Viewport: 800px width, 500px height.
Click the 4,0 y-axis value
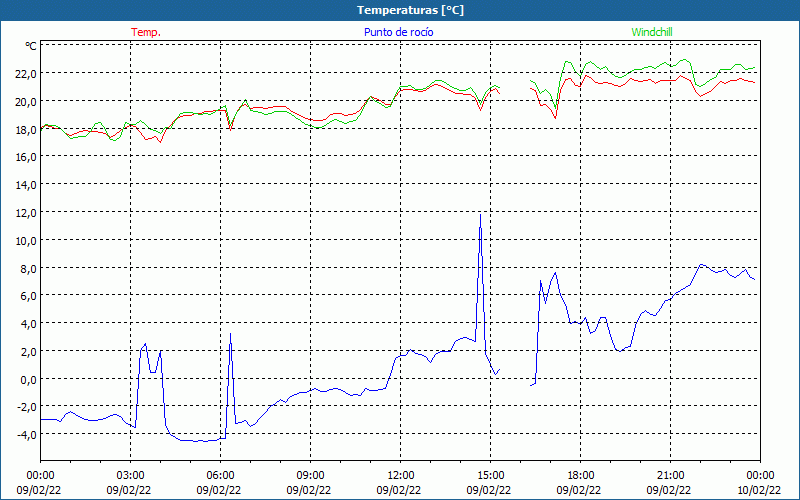pos(29,324)
